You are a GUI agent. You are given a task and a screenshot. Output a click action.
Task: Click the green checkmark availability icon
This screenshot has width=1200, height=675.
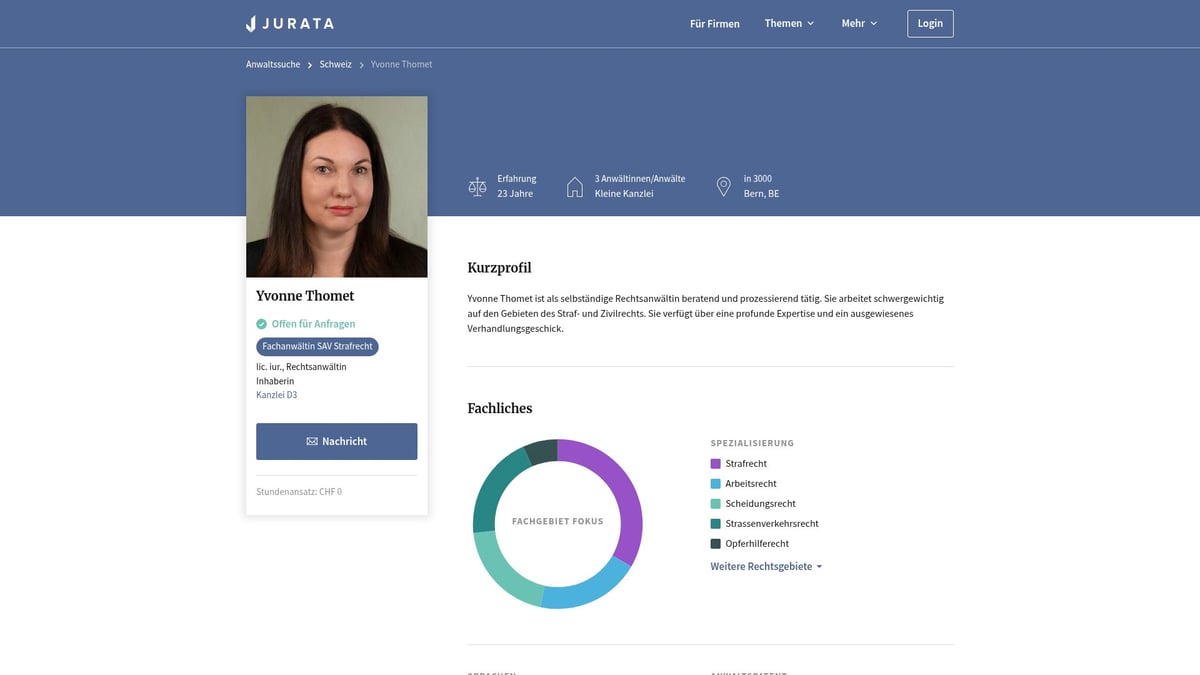(x=261, y=324)
